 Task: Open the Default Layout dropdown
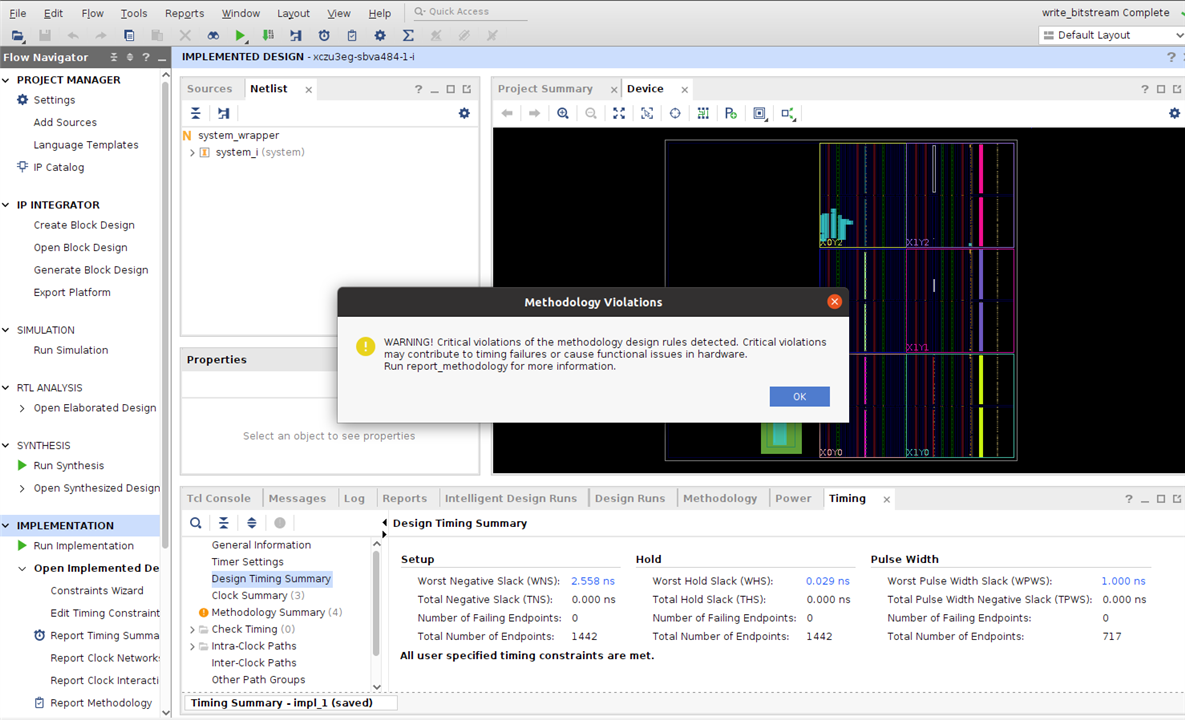(x=1111, y=36)
